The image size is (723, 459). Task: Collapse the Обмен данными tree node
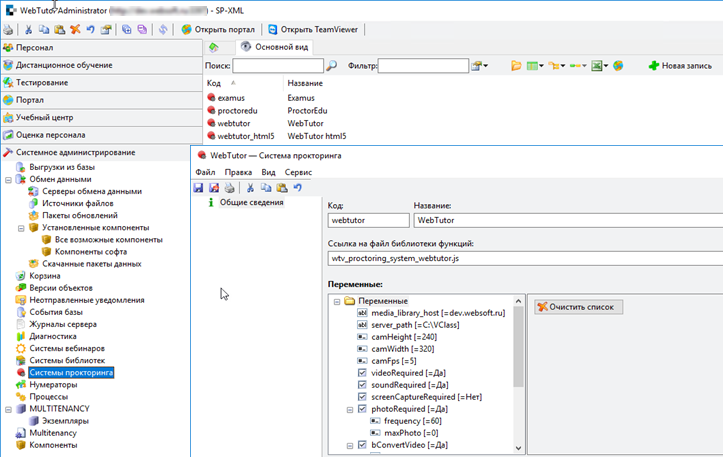(x=9, y=179)
